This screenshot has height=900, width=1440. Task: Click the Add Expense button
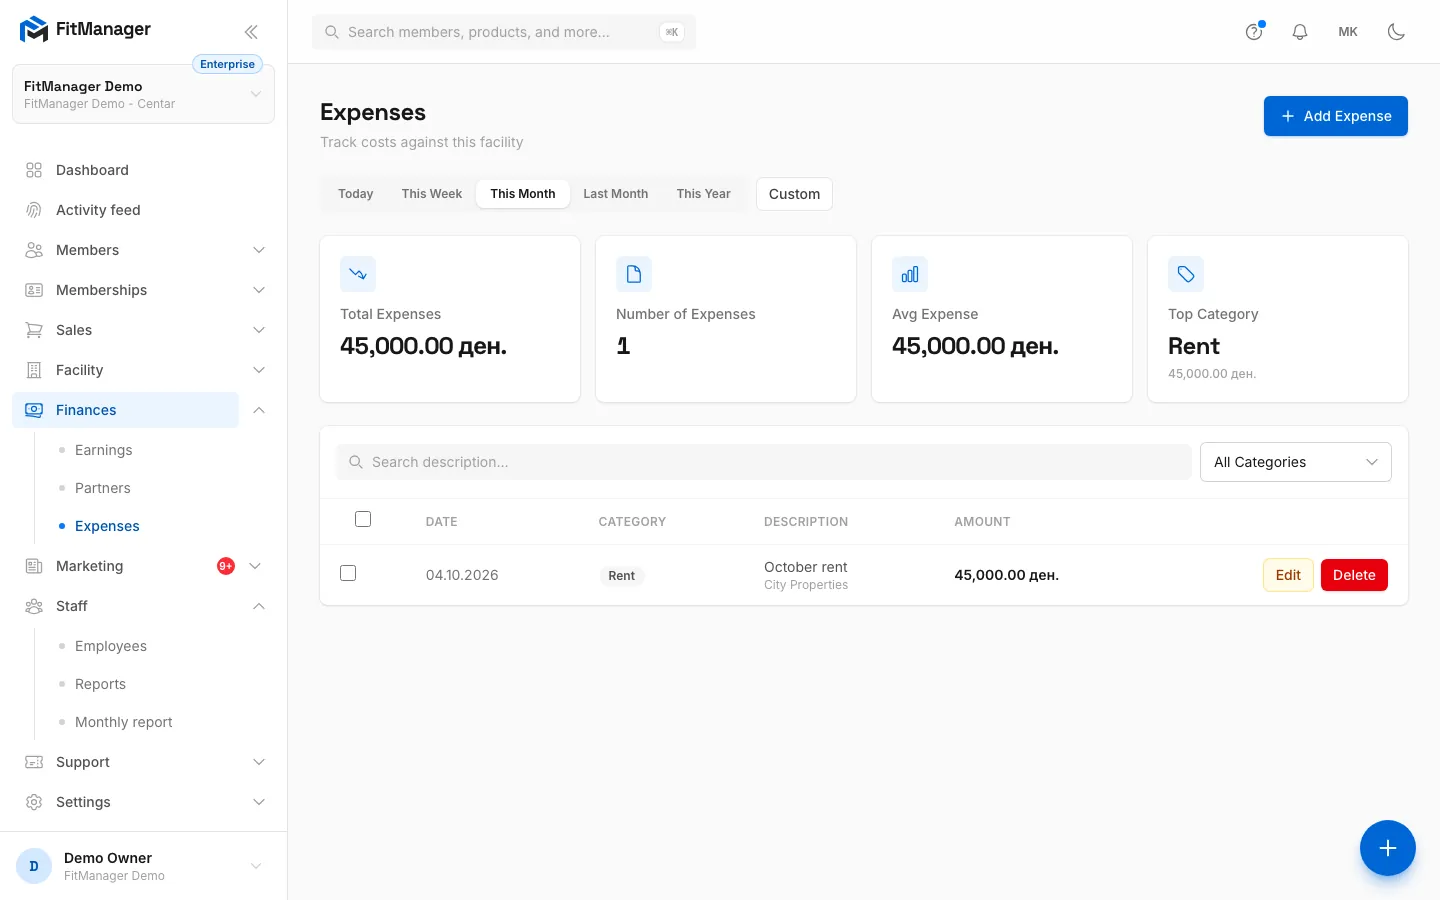coord(1336,116)
